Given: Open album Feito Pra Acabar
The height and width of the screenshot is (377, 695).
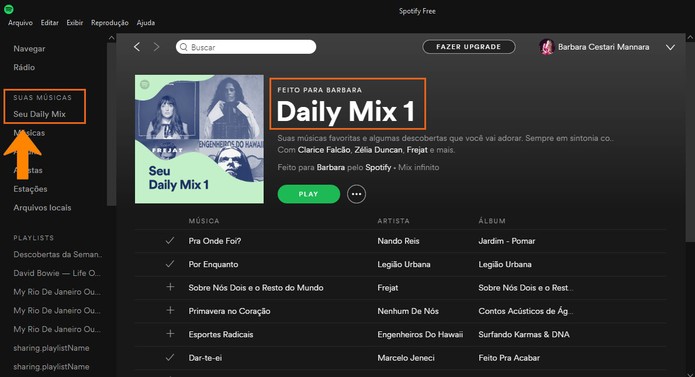Looking at the screenshot, I should (509, 358).
